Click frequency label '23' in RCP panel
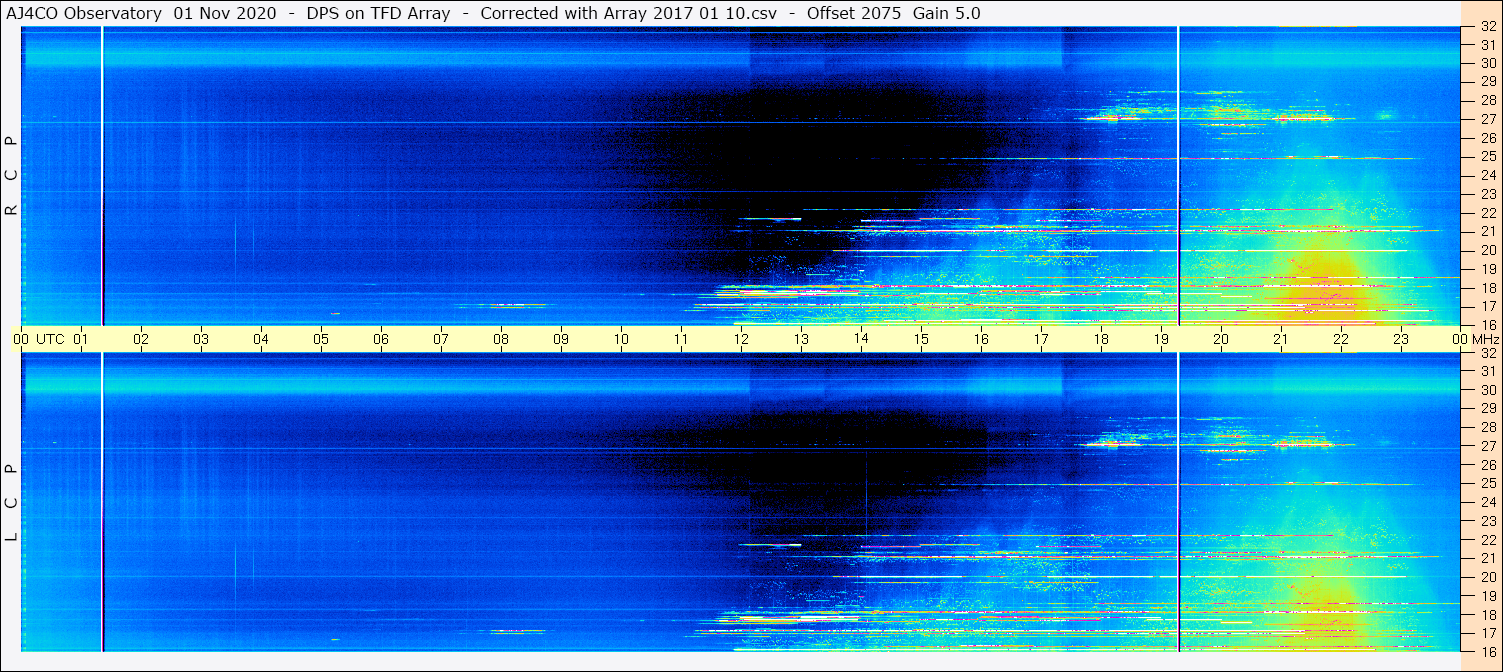This screenshot has height=672, width=1503. [x=1487, y=194]
